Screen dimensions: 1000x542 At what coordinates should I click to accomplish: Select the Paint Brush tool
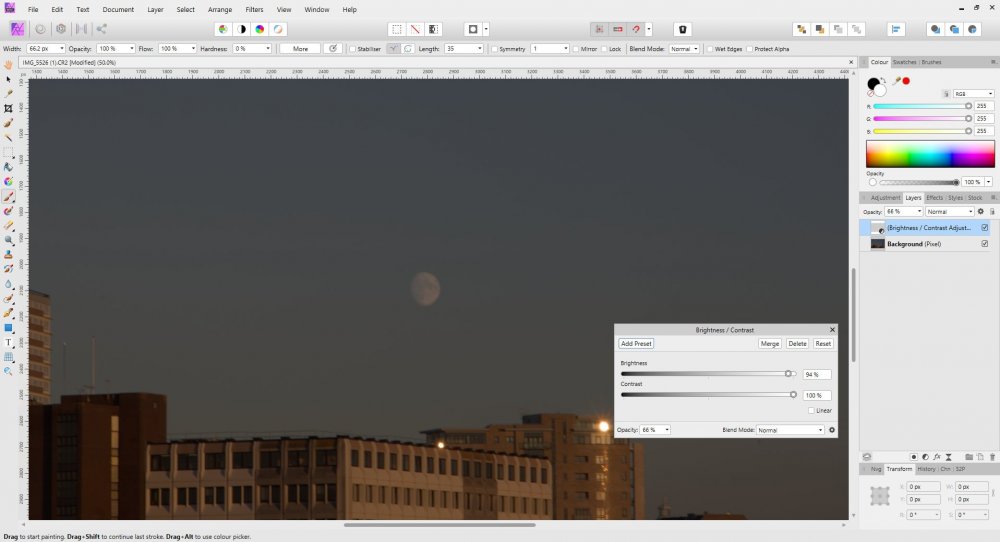(x=8, y=196)
